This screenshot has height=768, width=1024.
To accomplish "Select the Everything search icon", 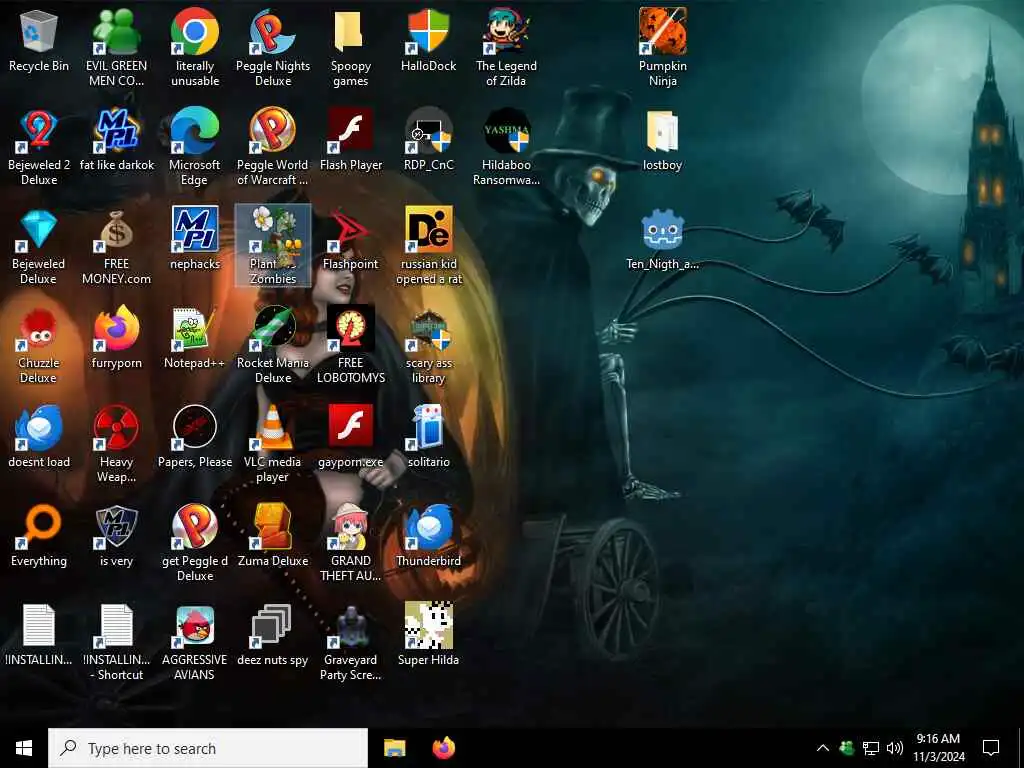I will coord(39,536).
